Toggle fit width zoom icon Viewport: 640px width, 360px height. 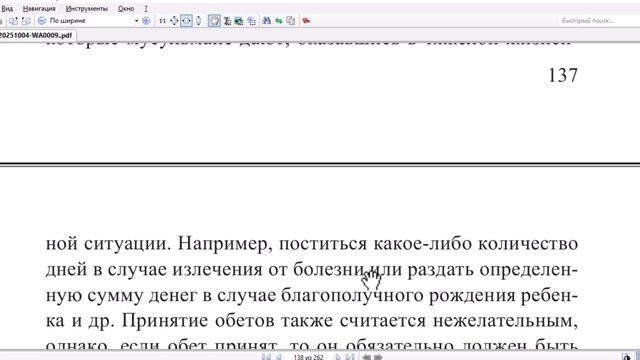pyautogui.click(x=186, y=21)
